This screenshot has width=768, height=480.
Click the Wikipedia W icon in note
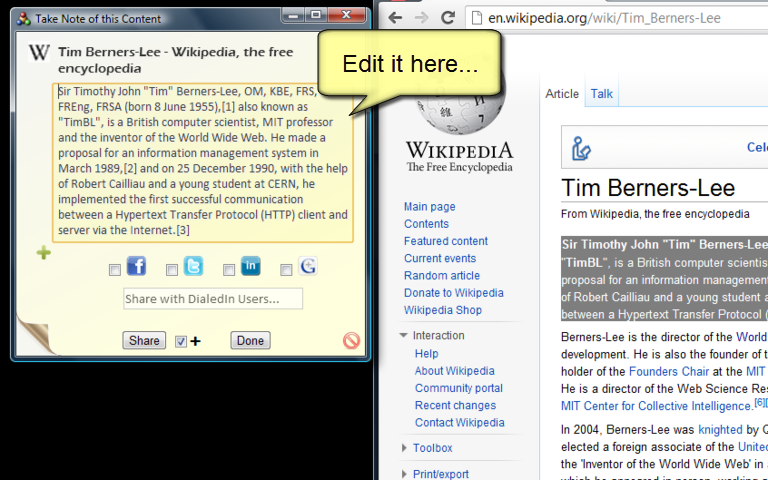coord(39,52)
